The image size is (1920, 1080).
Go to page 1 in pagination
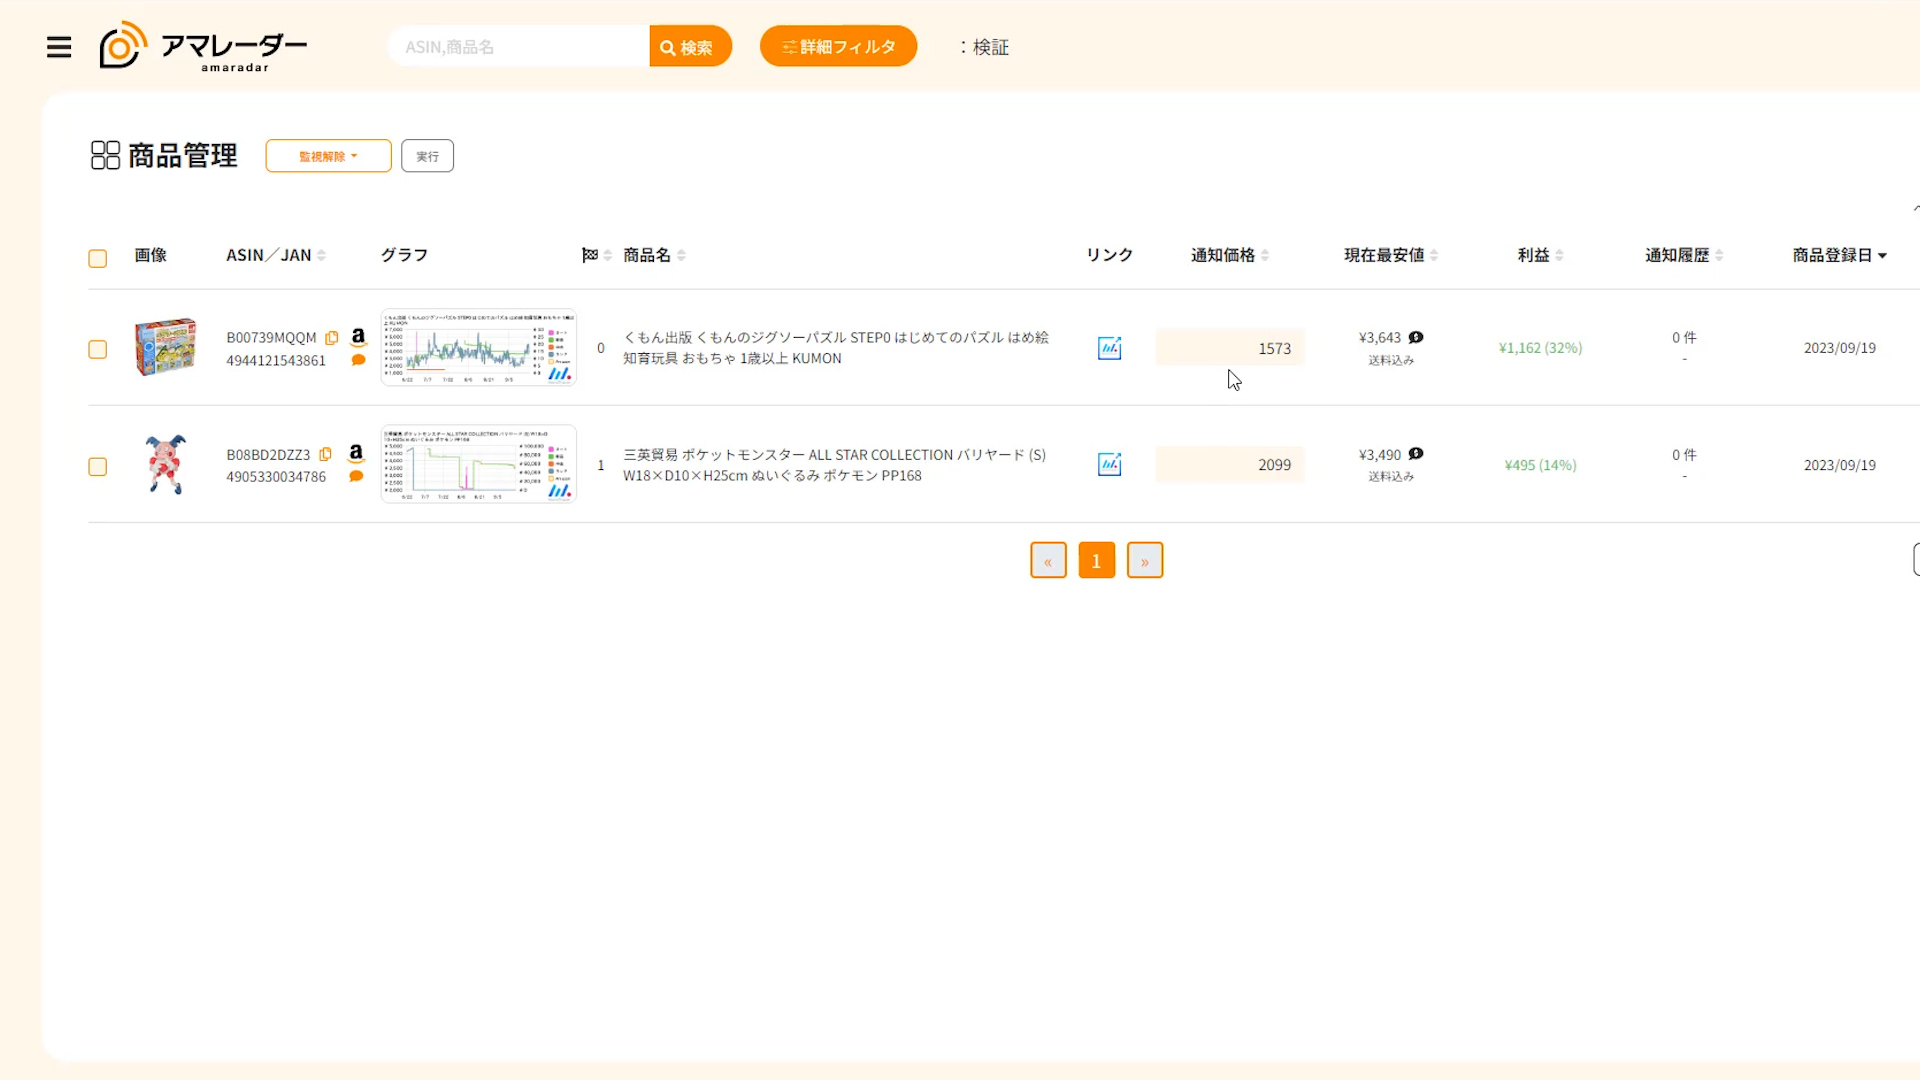click(x=1096, y=561)
